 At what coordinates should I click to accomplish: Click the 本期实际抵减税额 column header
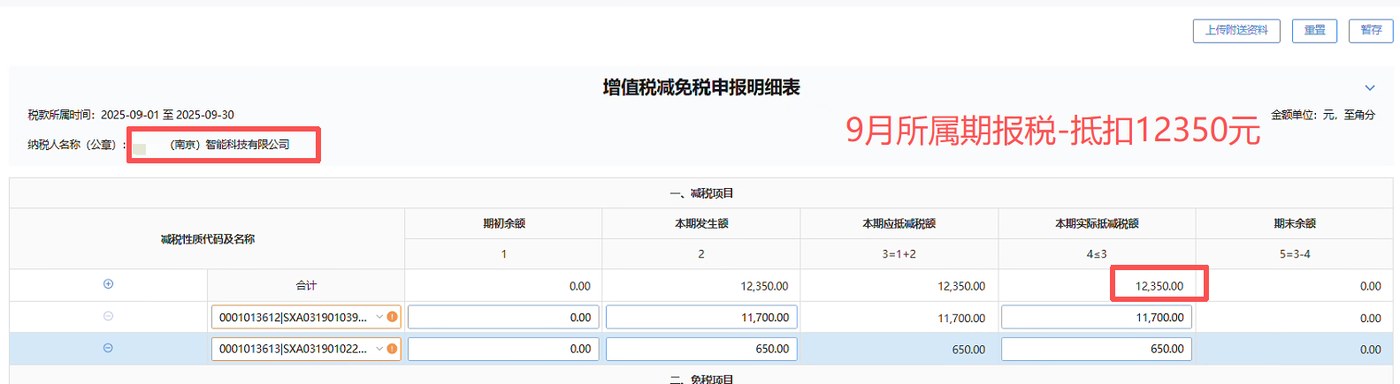pos(1096,223)
